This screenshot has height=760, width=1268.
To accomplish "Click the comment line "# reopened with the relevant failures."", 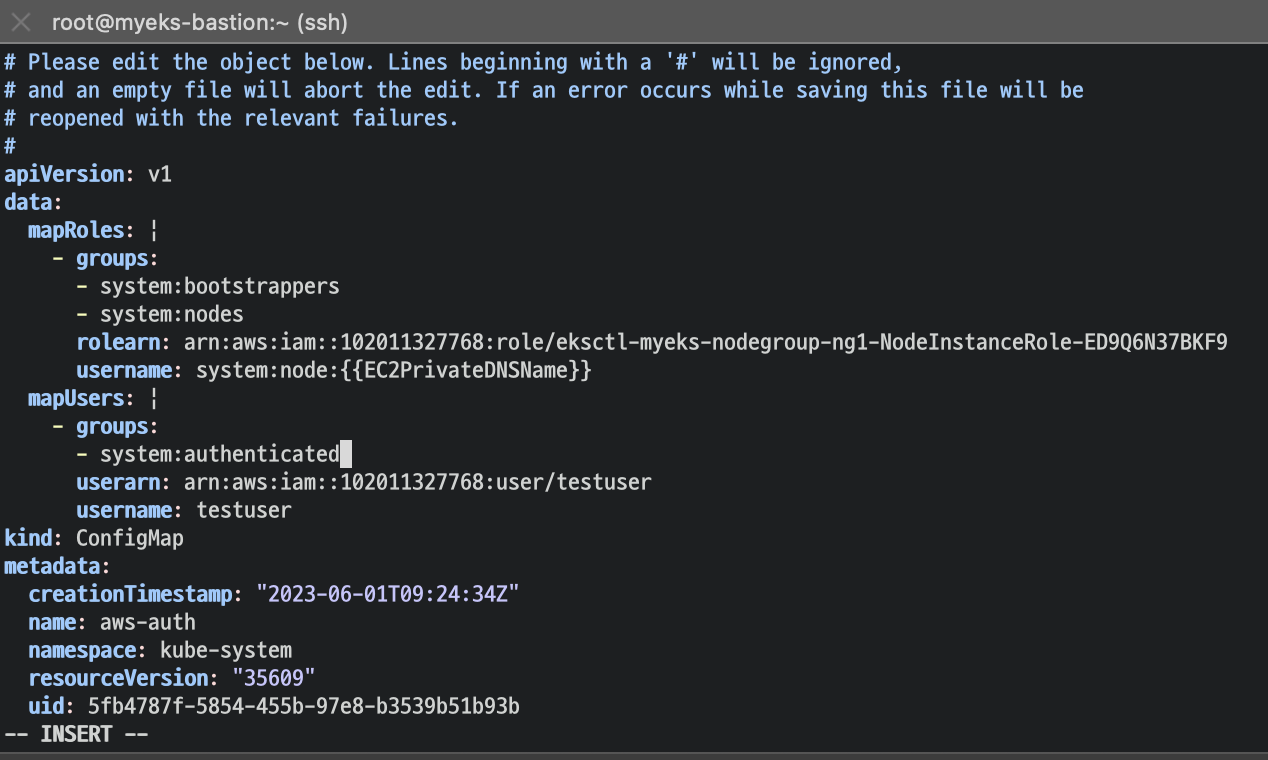I will pos(231,118).
